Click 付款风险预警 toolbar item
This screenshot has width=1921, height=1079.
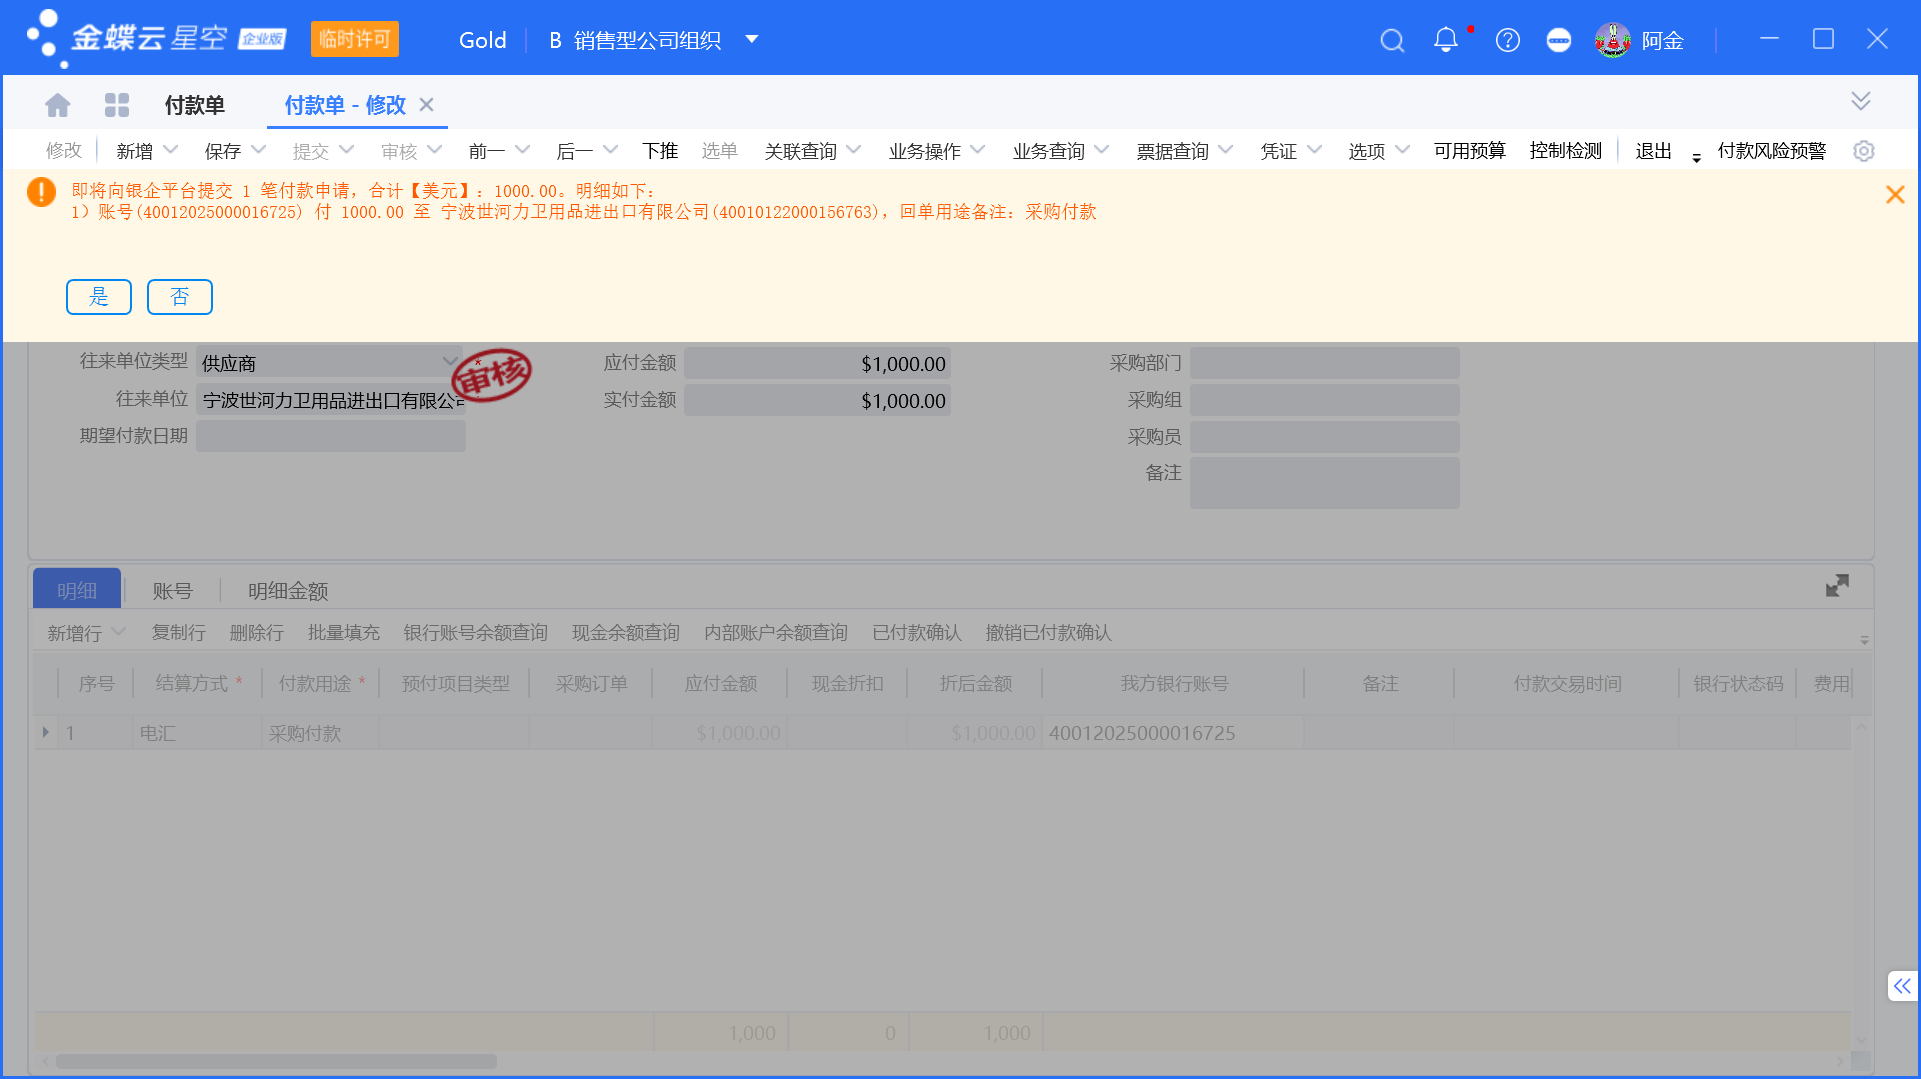pos(1772,151)
